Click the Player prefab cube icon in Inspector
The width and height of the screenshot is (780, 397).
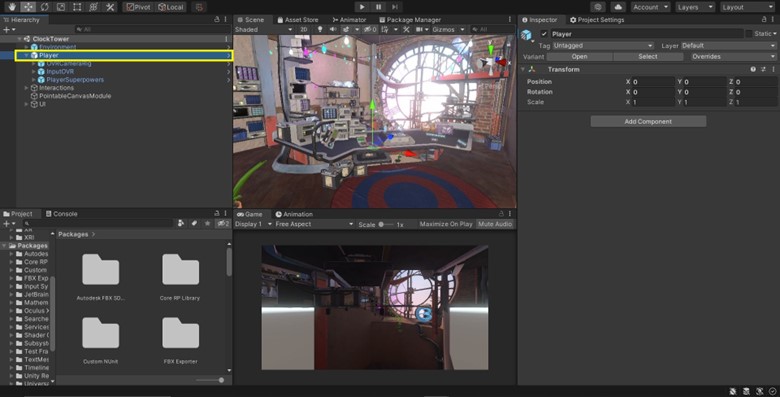coord(526,34)
